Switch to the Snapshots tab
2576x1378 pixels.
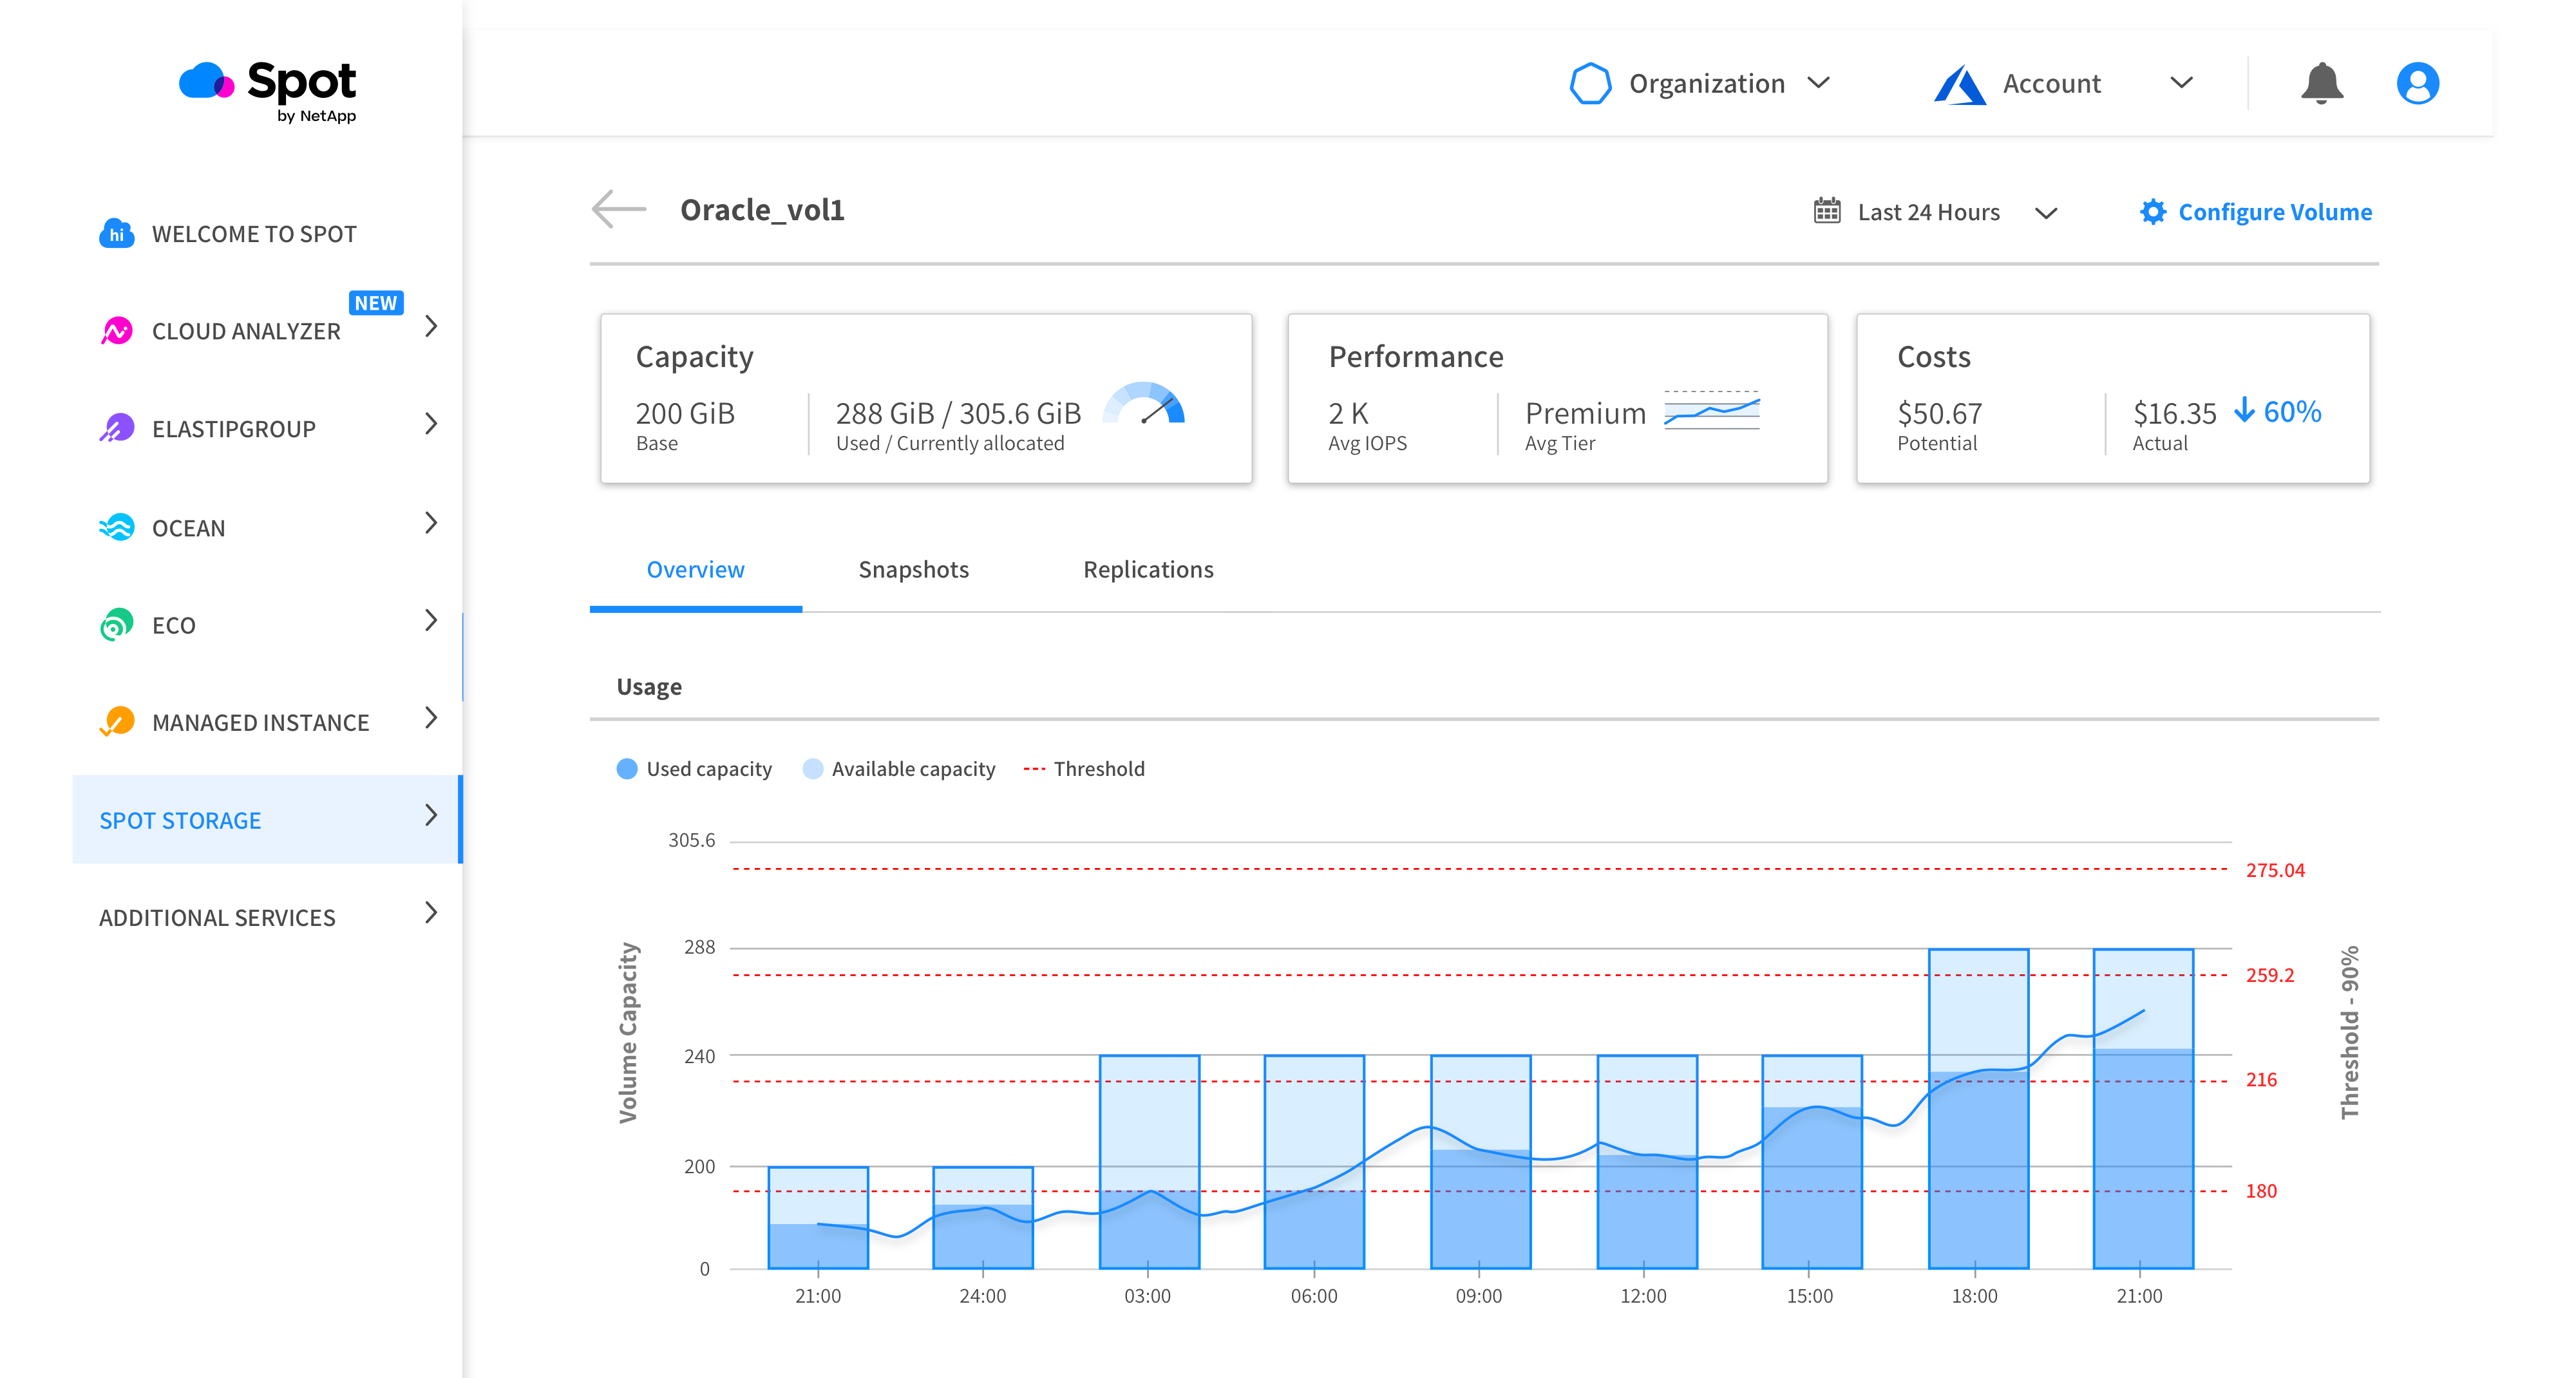click(x=913, y=569)
